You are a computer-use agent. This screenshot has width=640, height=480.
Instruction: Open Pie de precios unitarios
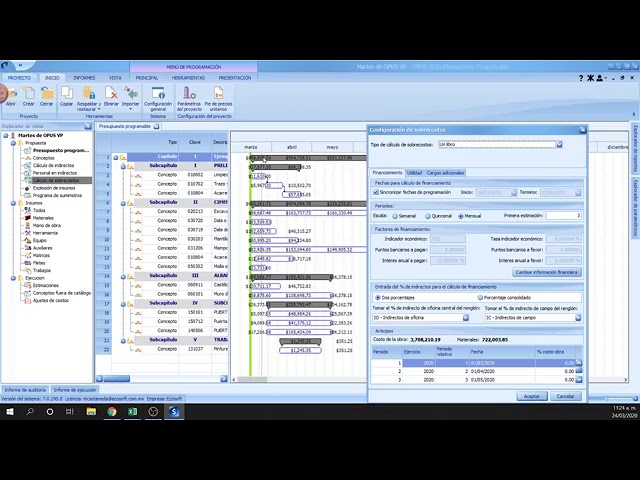click(218, 98)
